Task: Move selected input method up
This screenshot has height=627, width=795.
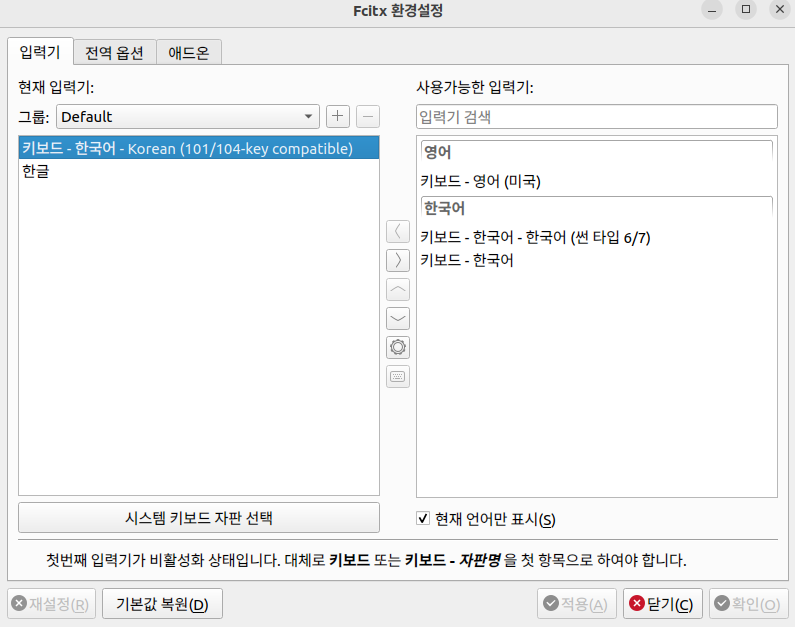Action: 398,289
